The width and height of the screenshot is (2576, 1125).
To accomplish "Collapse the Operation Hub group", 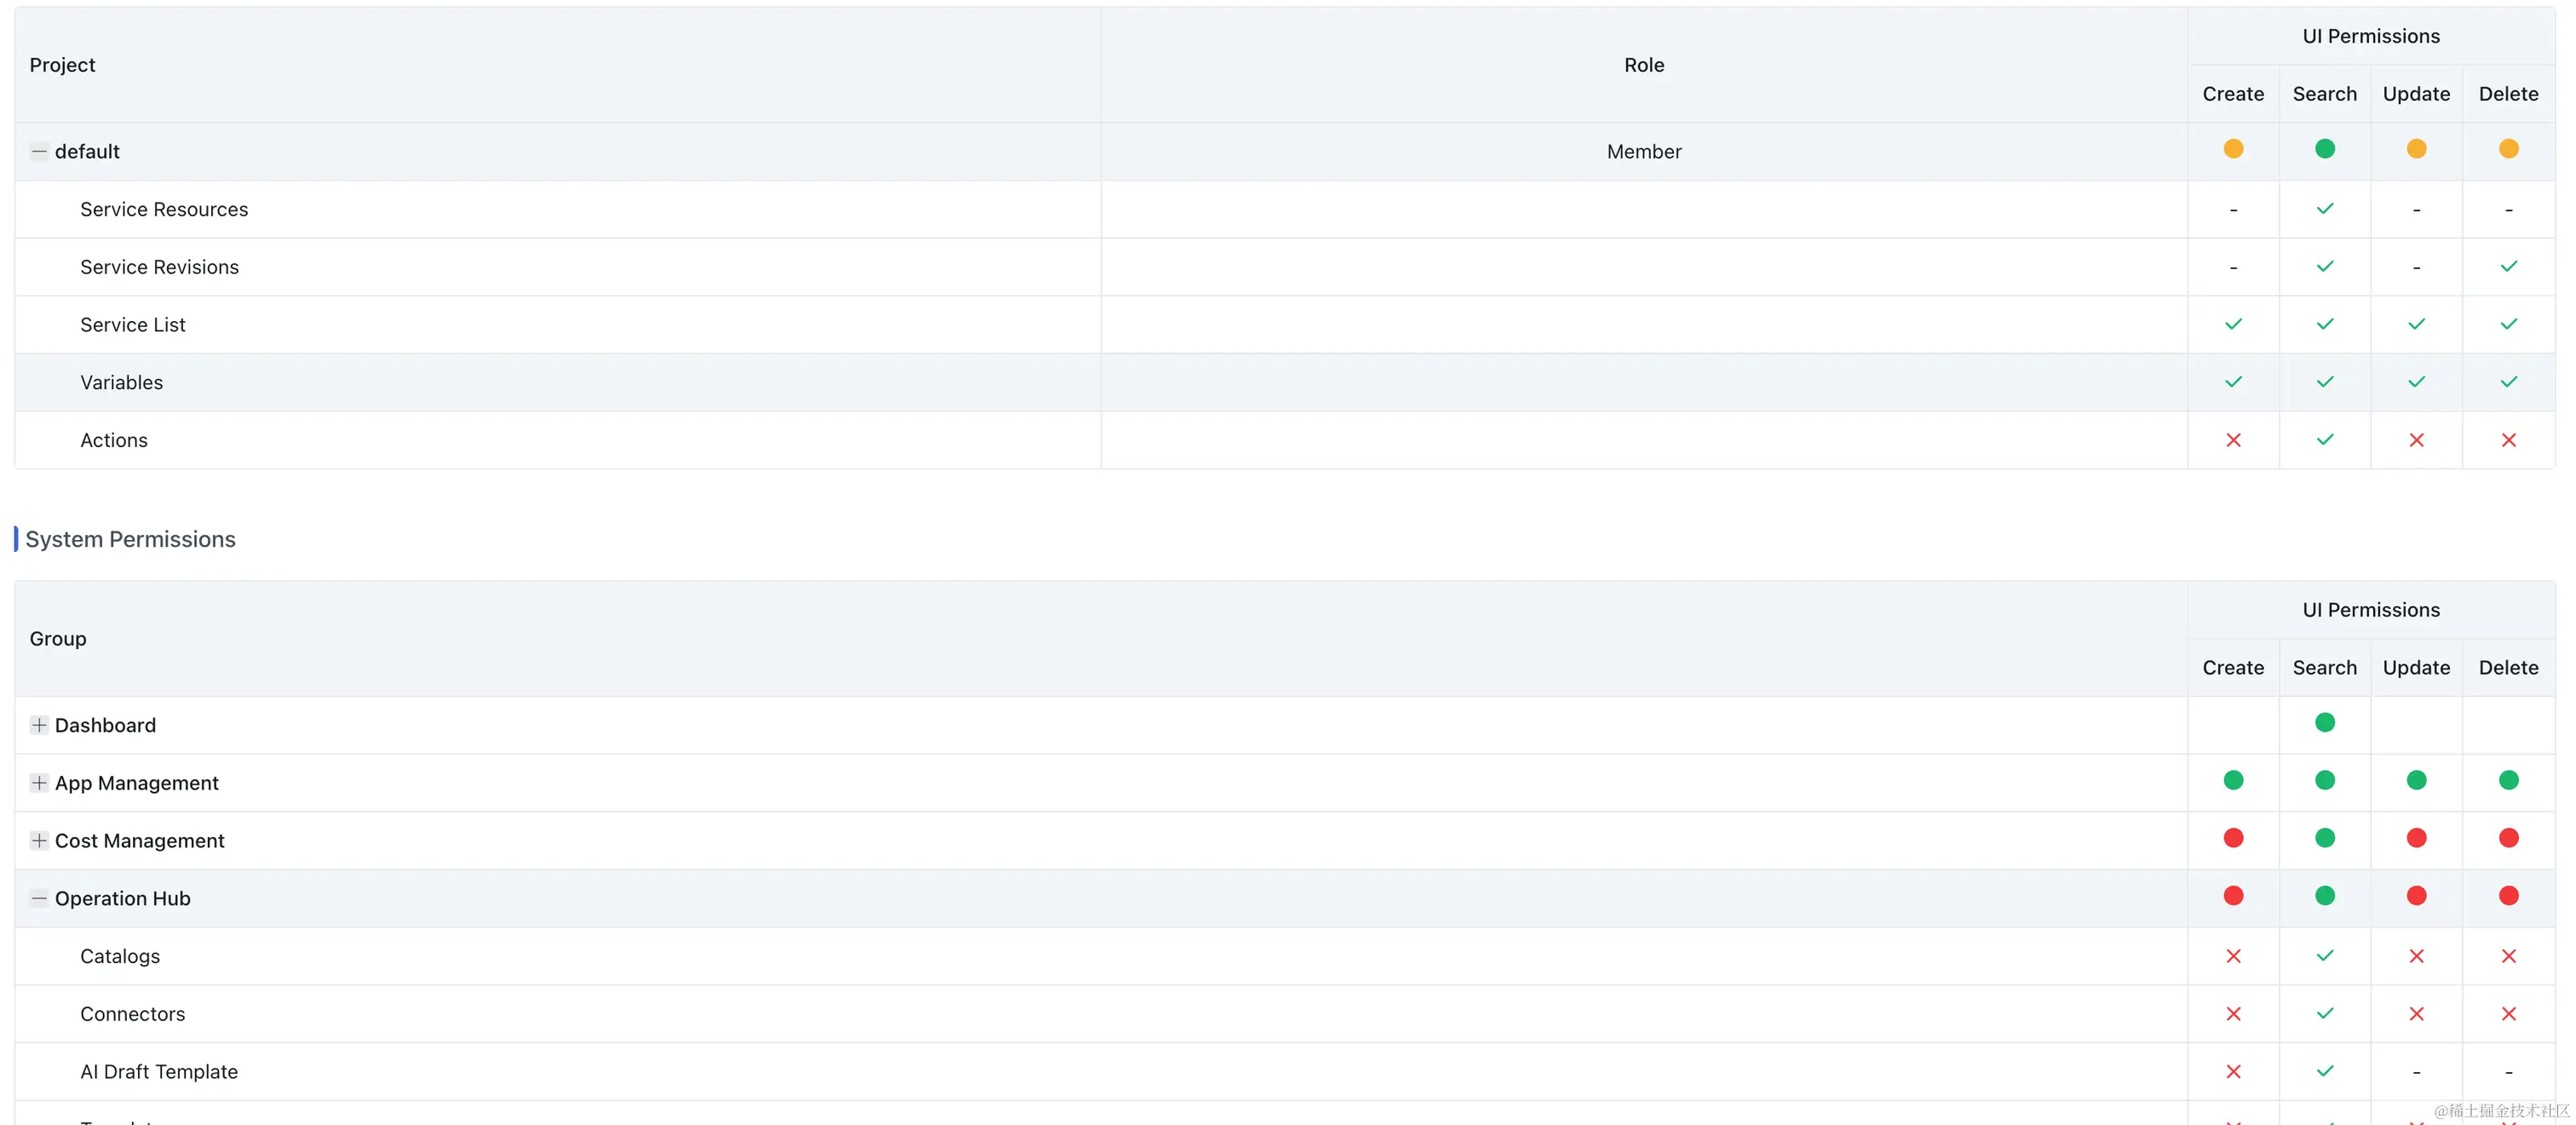I will tap(39, 898).
